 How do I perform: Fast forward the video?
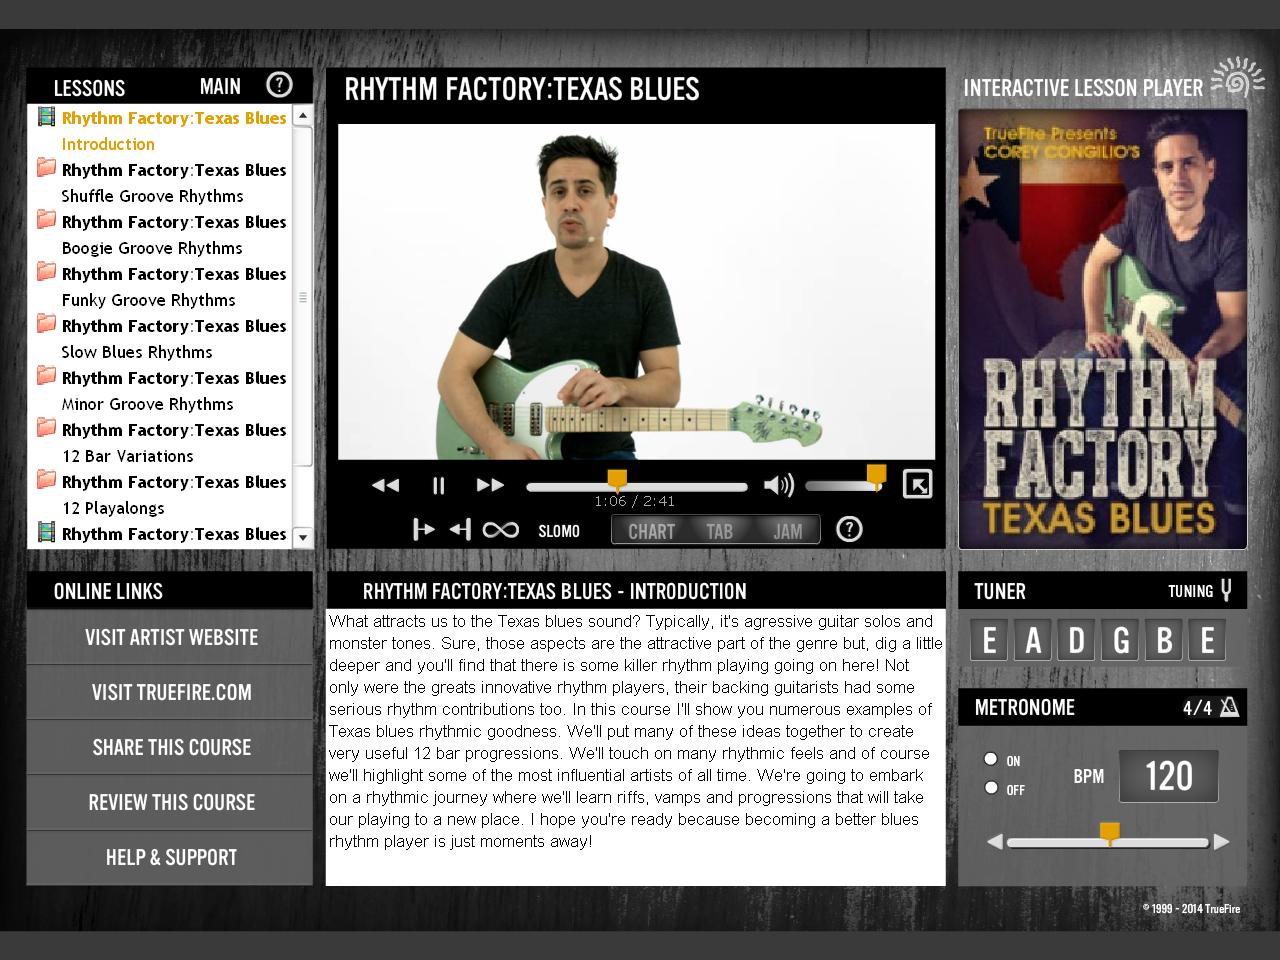[x=490, y=485]
